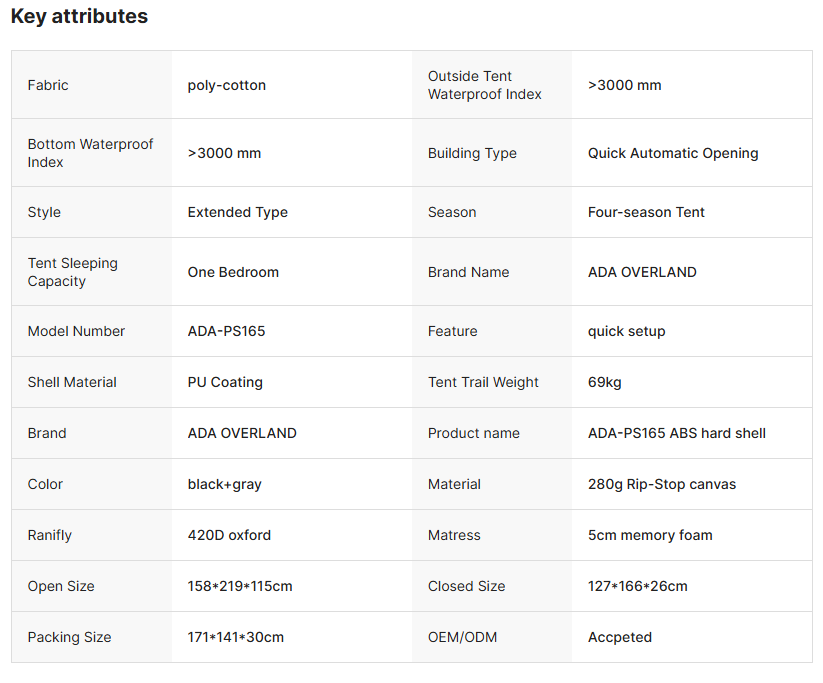The height and width of the screenshot is (683, 823).
Task: Click the Packing Size 171*141*30cm value
Action: tap(236, 637)
